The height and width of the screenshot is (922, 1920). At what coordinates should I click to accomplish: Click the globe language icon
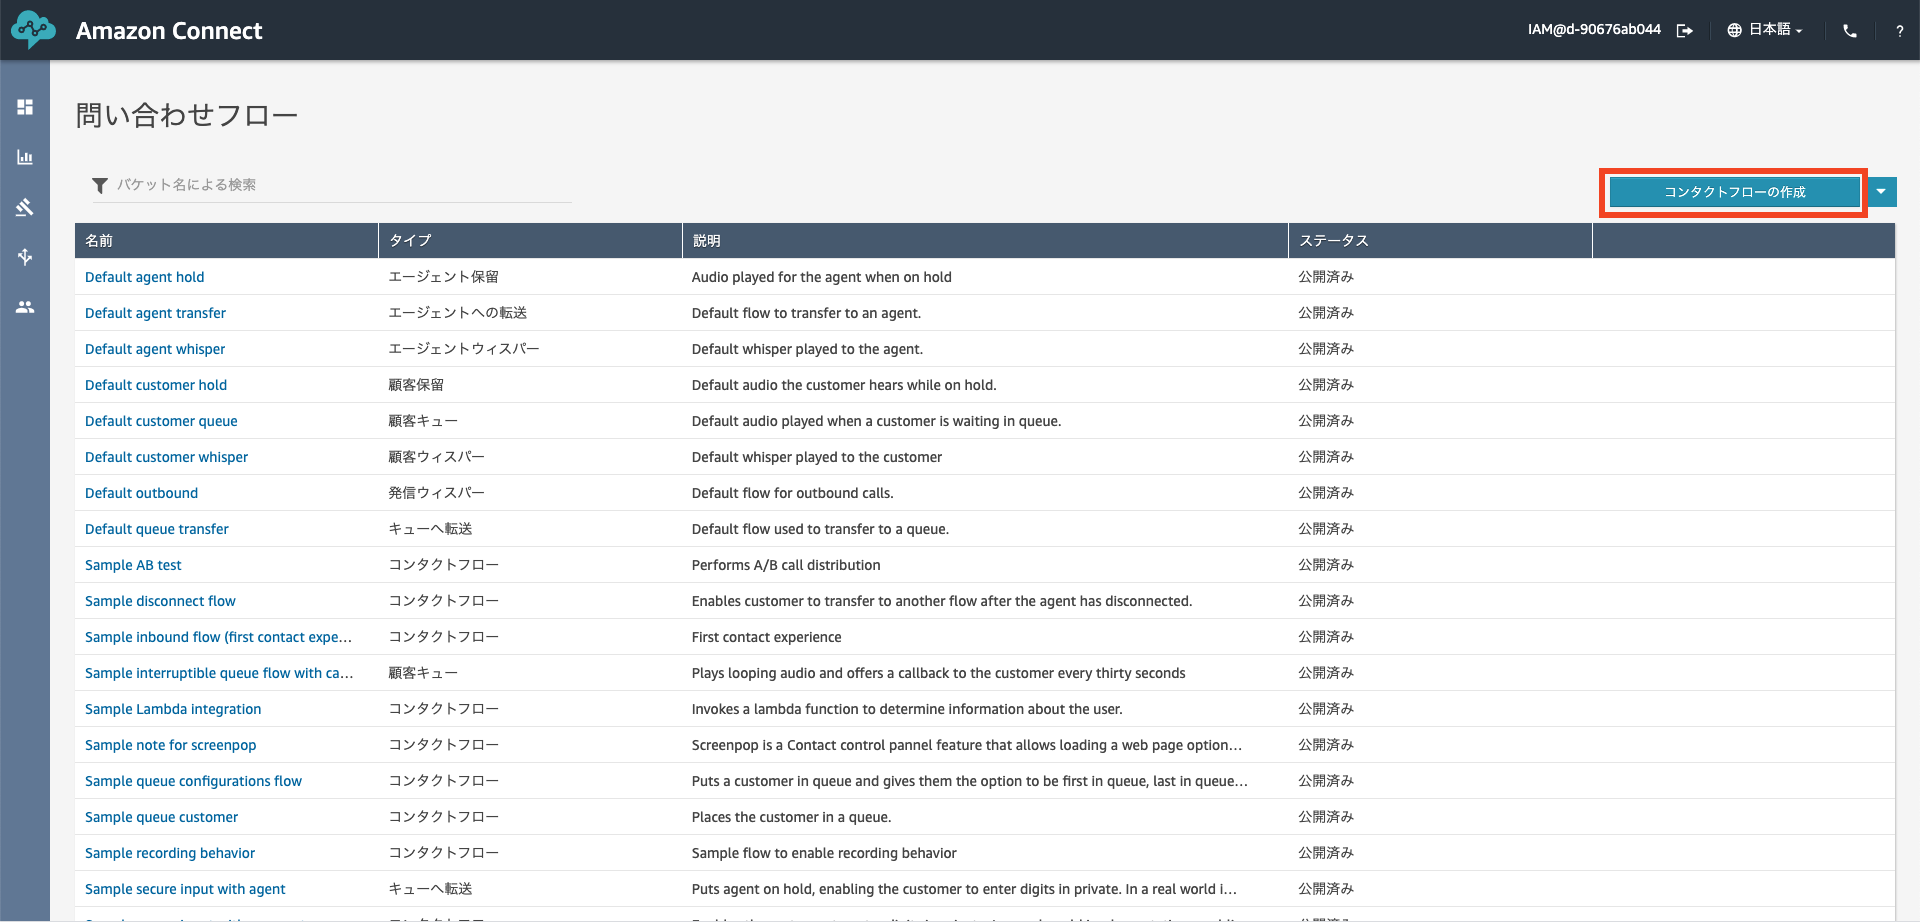click(x=1735, y=31)
